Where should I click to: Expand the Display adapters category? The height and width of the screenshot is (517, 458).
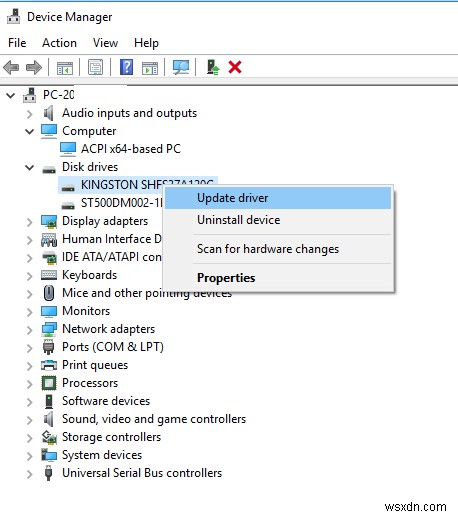(x=29, y=222)
